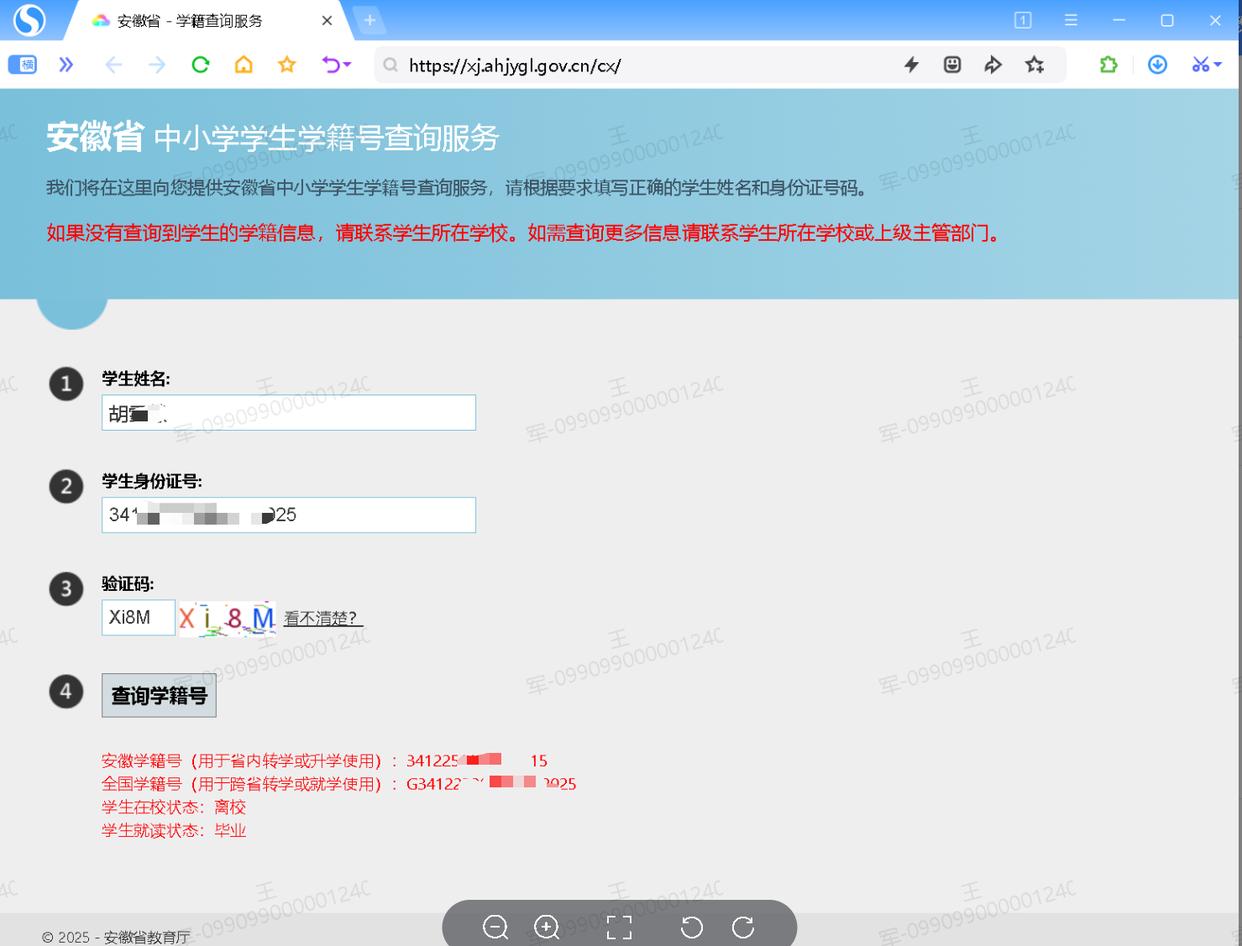This screenshot has height=946, width=1242.
Task: Click the 查询学籍号 button
Action: [x=159, y=695]
